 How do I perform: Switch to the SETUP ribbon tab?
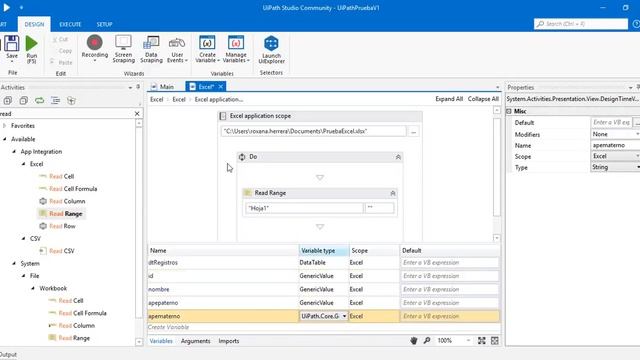click(104, 24)
